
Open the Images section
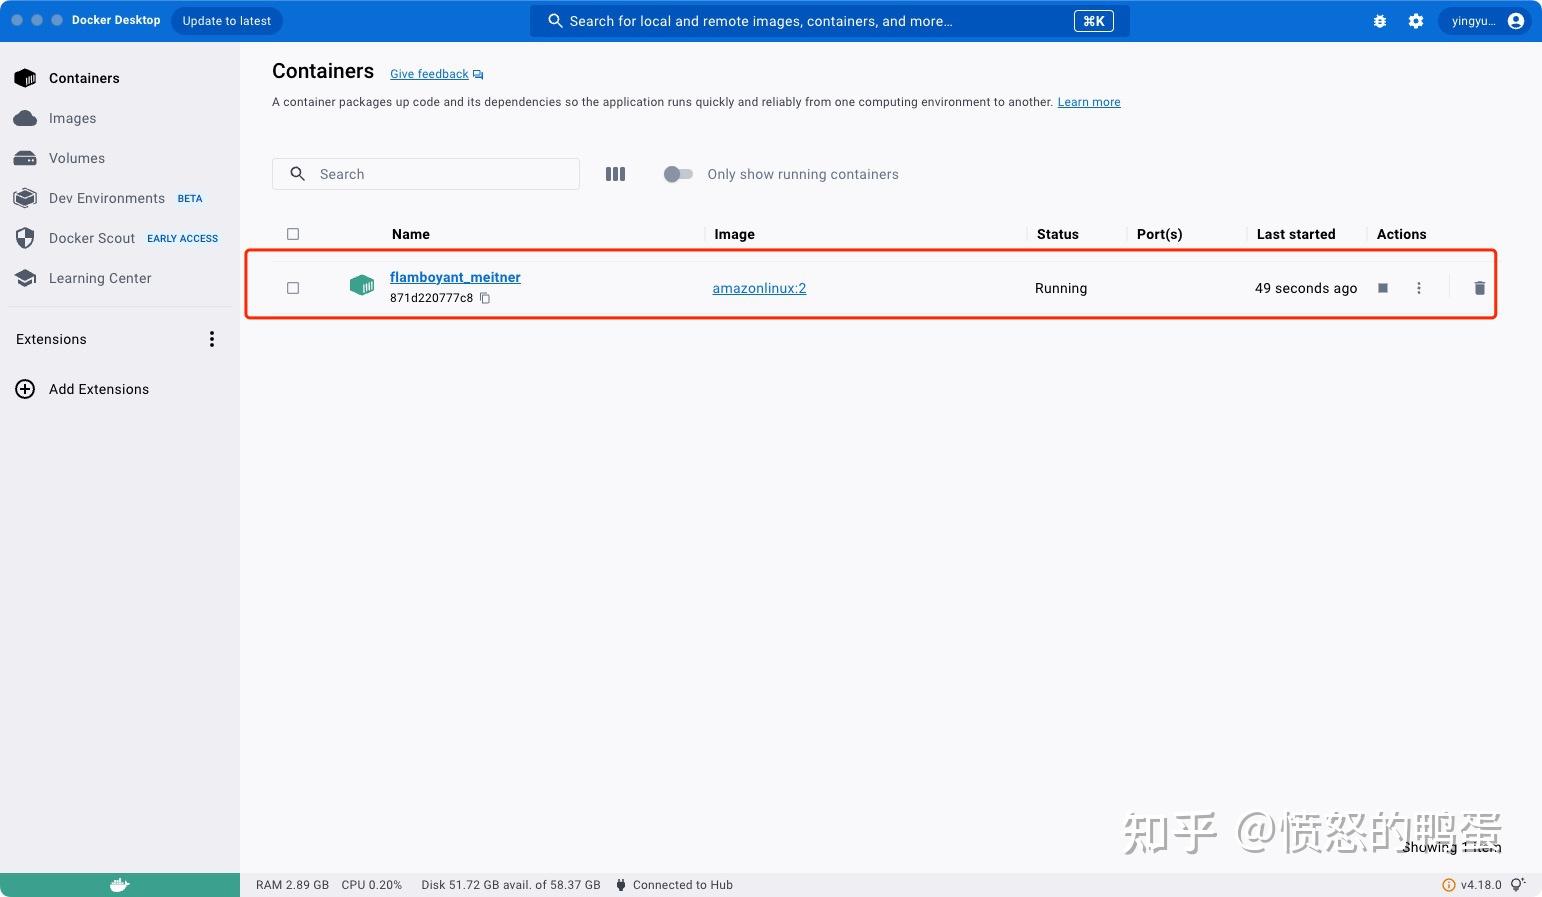point(72,118)
